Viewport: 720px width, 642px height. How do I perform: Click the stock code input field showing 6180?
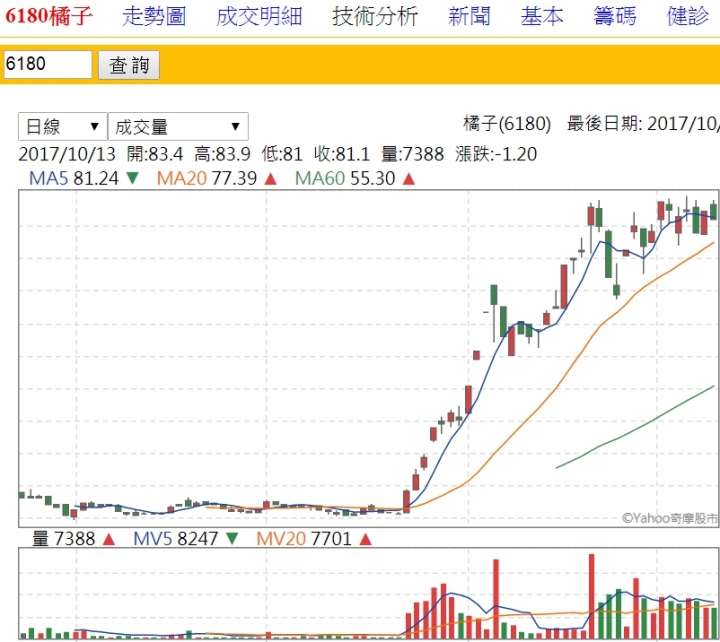(47, 64)
